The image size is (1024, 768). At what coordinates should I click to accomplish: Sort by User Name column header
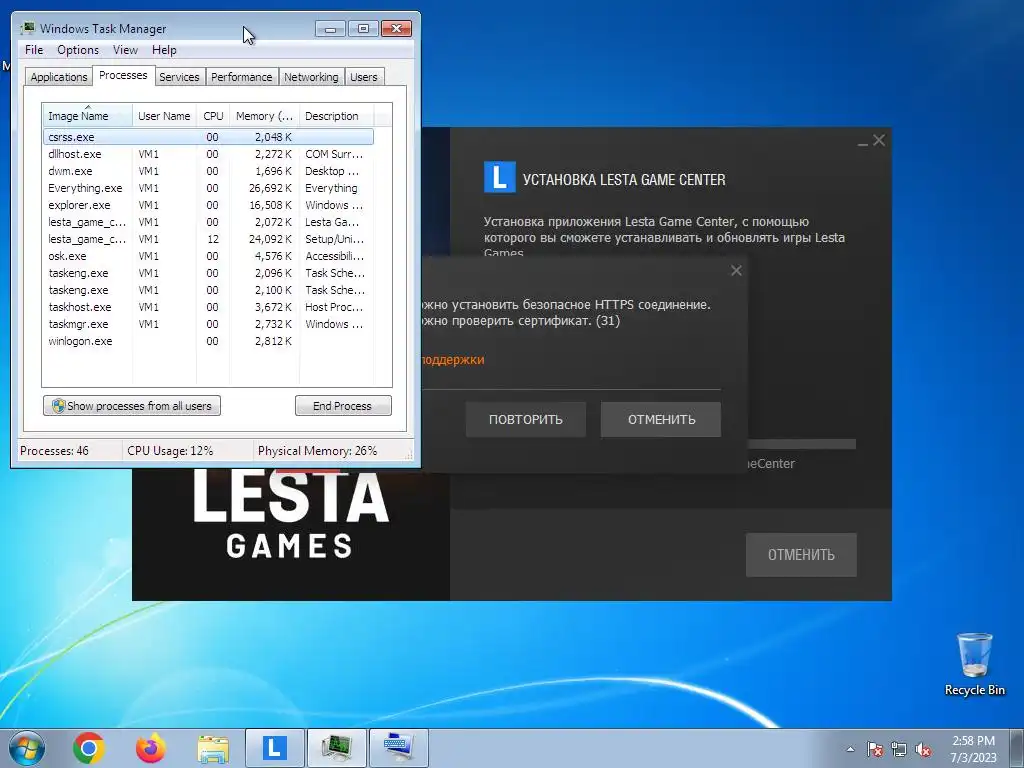[x=164, y=115]
